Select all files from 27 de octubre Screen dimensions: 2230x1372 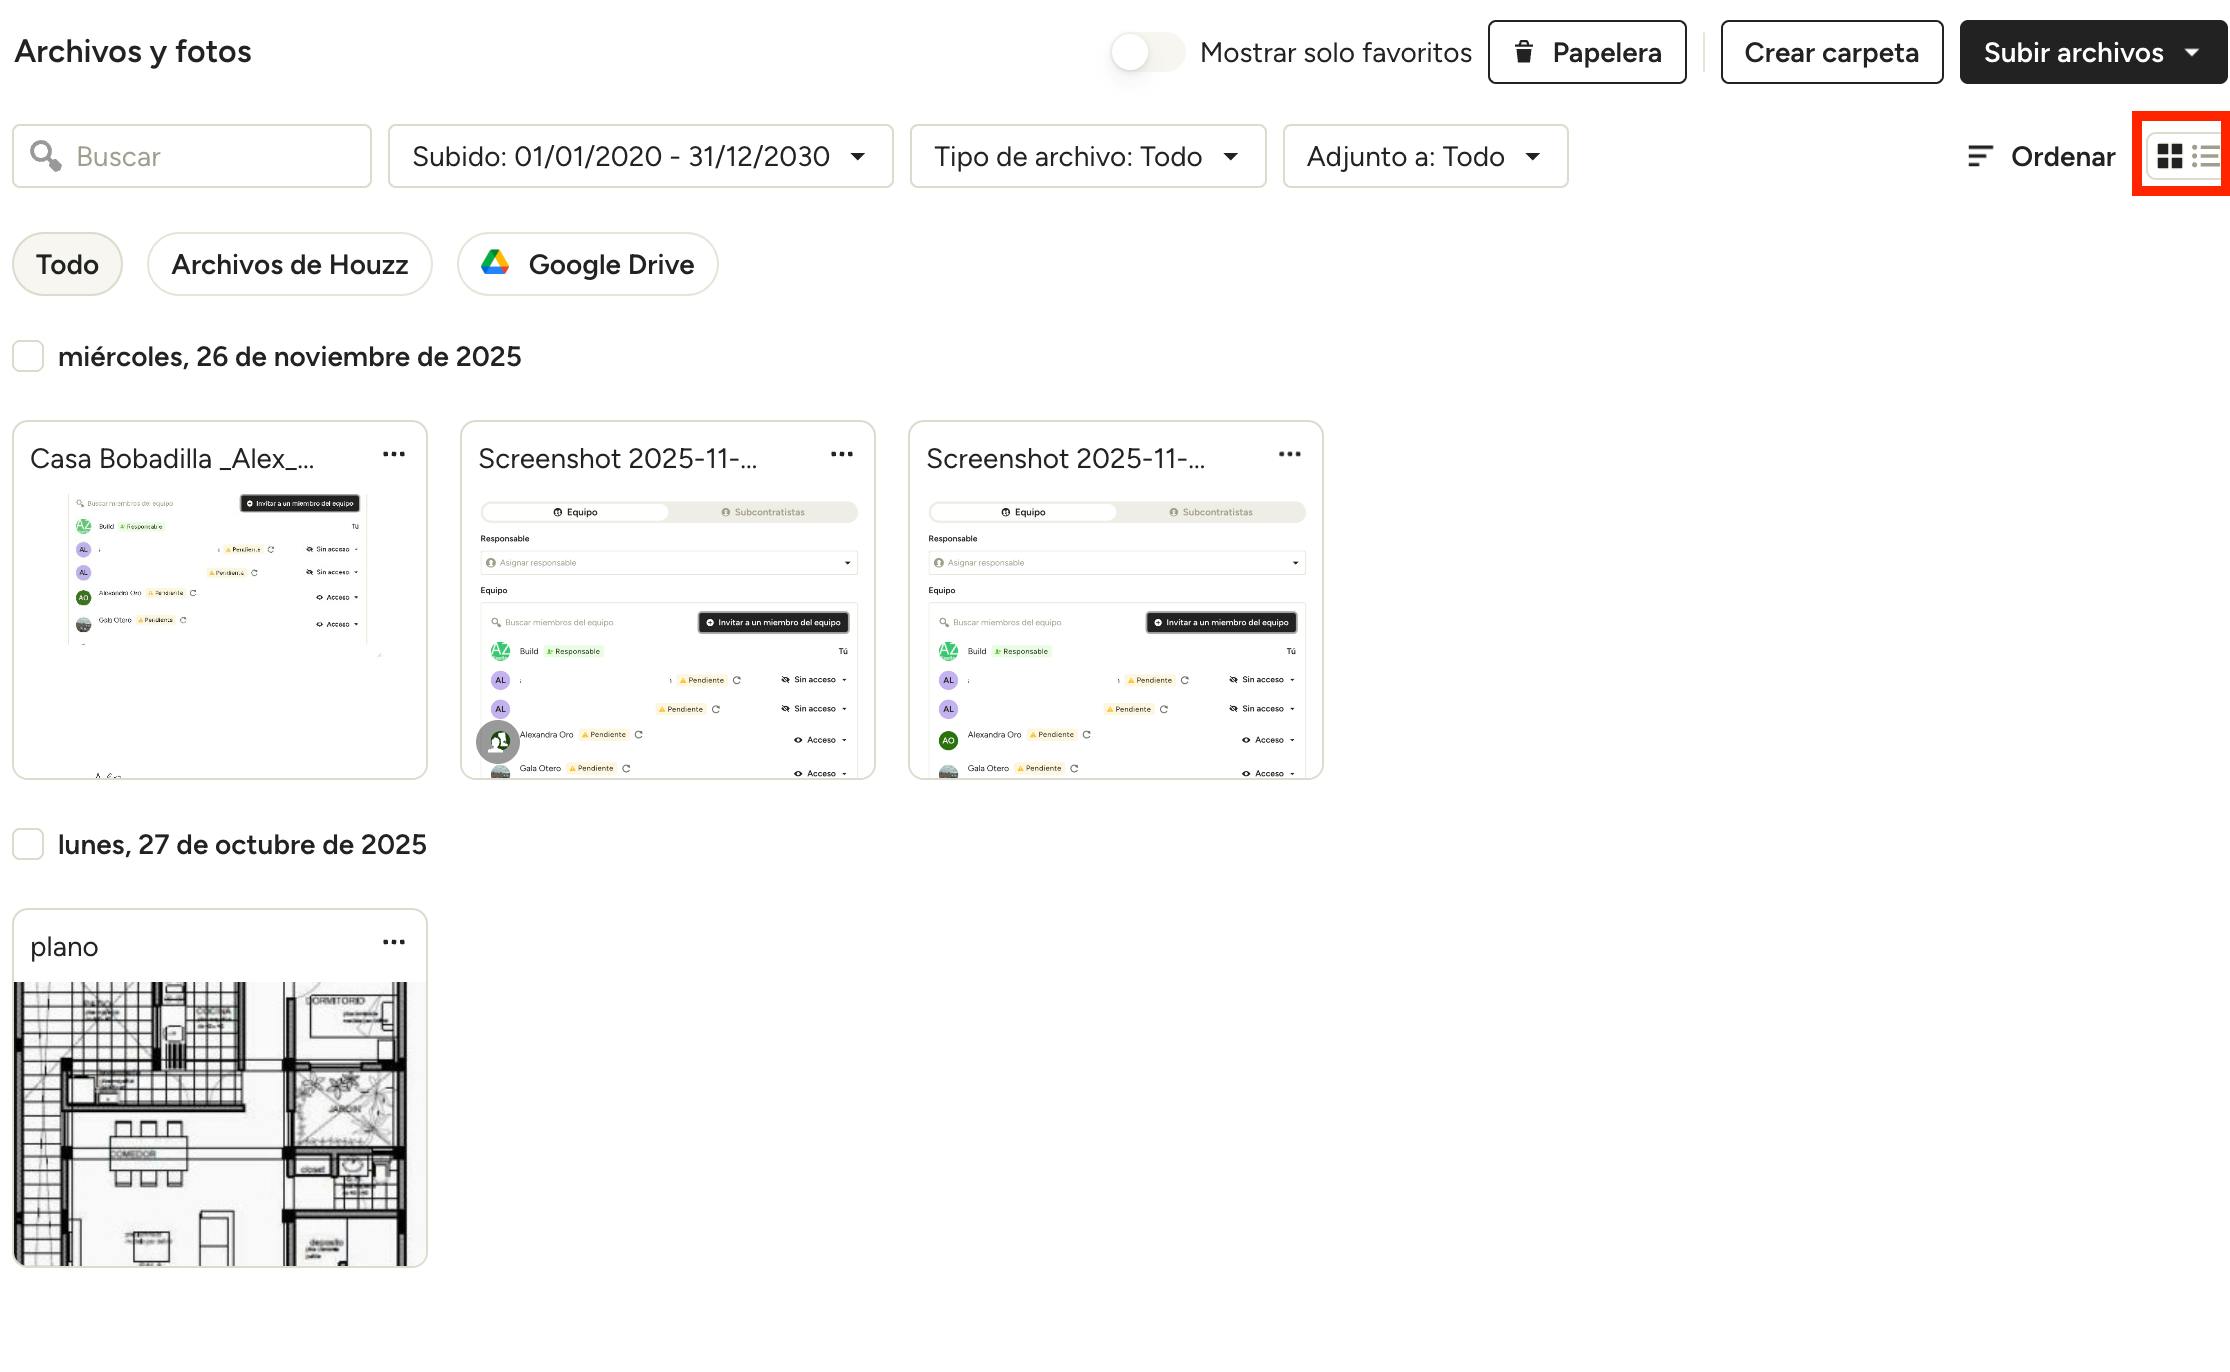pyautogui.click(x=28, y=844)
